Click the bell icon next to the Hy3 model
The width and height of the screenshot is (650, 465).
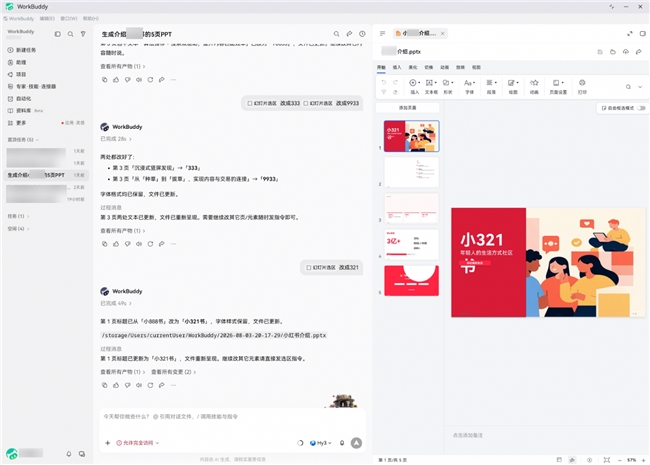(342, 443)
